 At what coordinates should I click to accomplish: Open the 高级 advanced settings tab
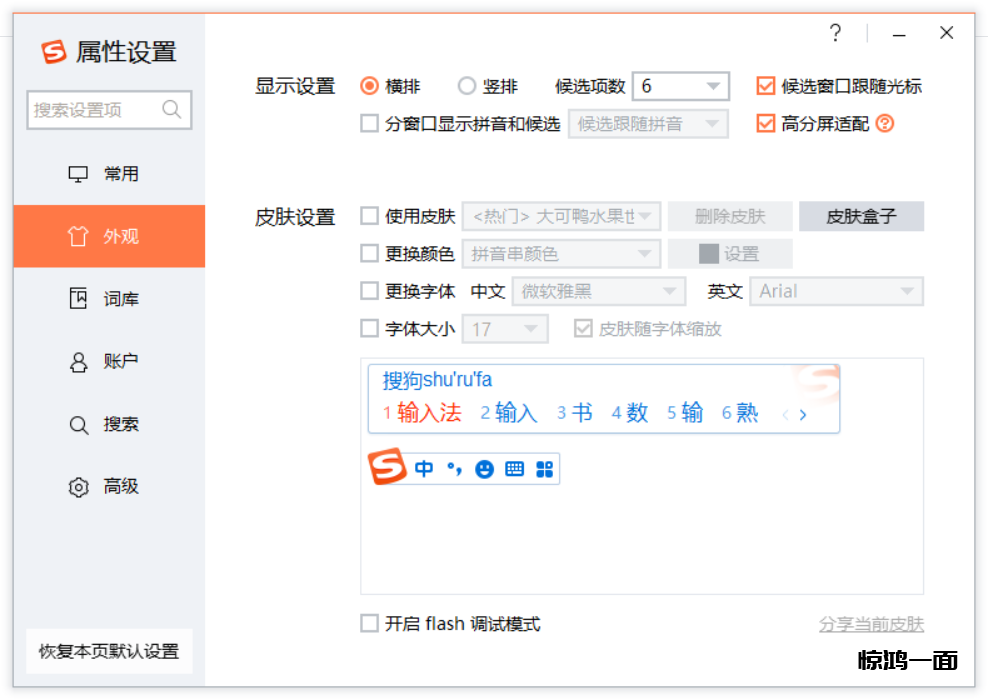[109, 487]
